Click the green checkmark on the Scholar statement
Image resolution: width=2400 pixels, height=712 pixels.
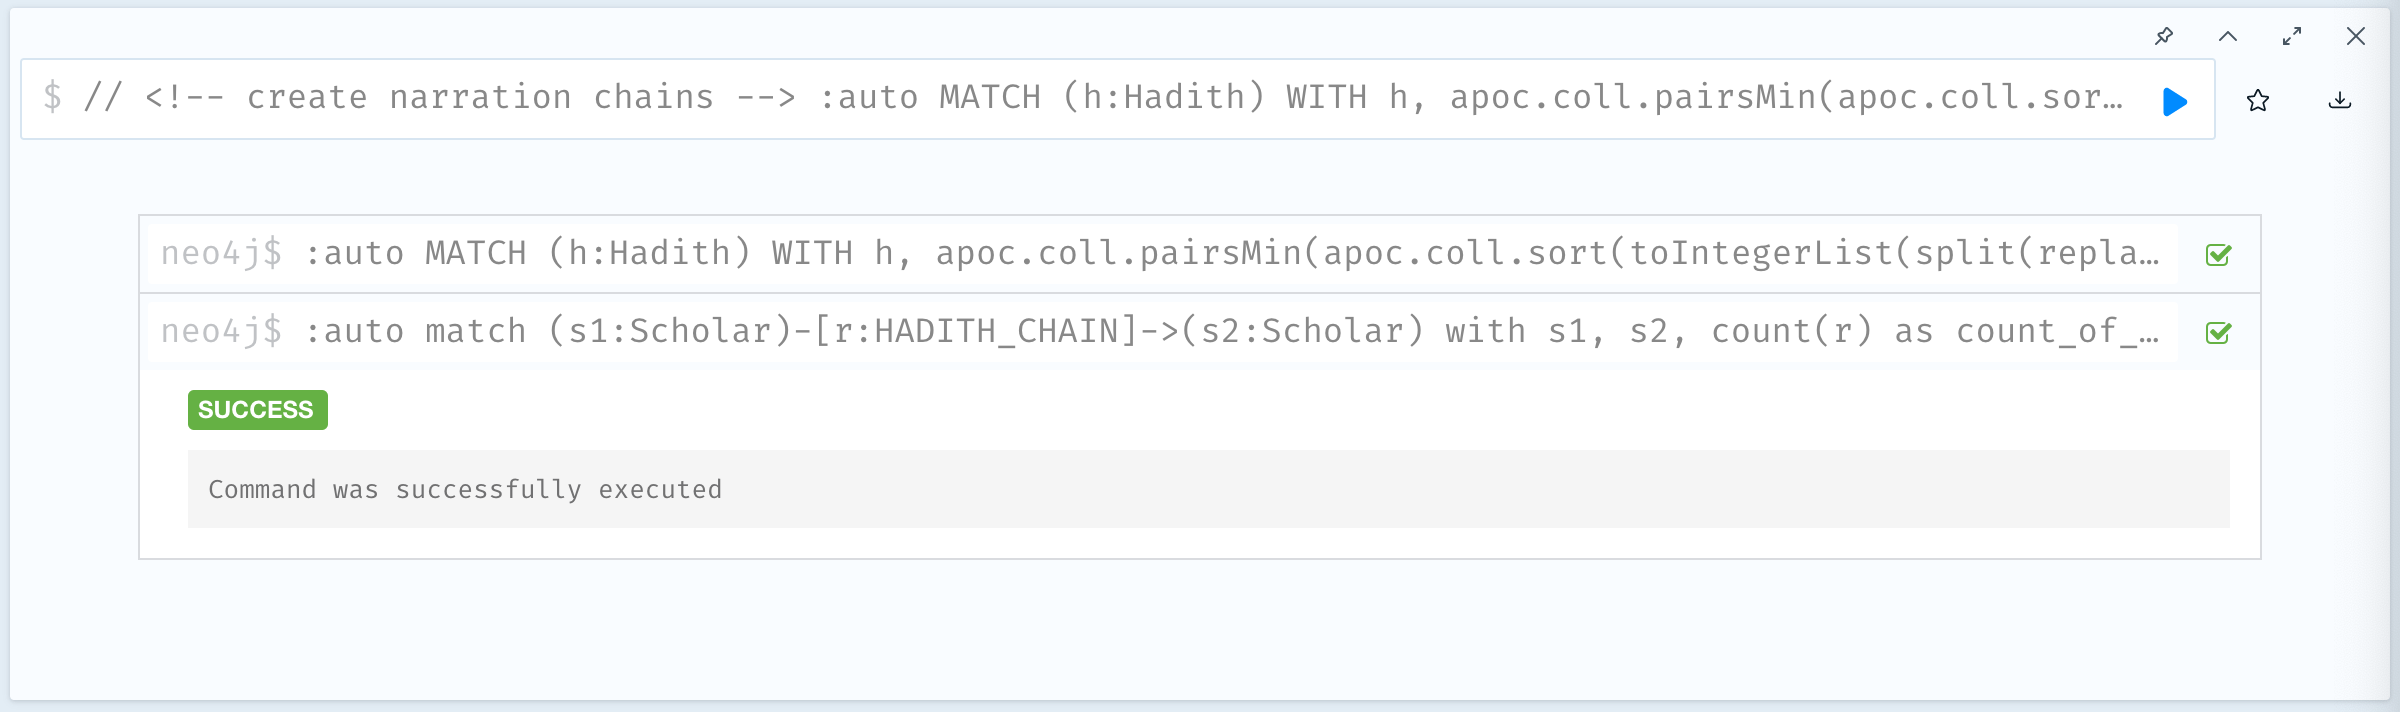pos(2219,333)
